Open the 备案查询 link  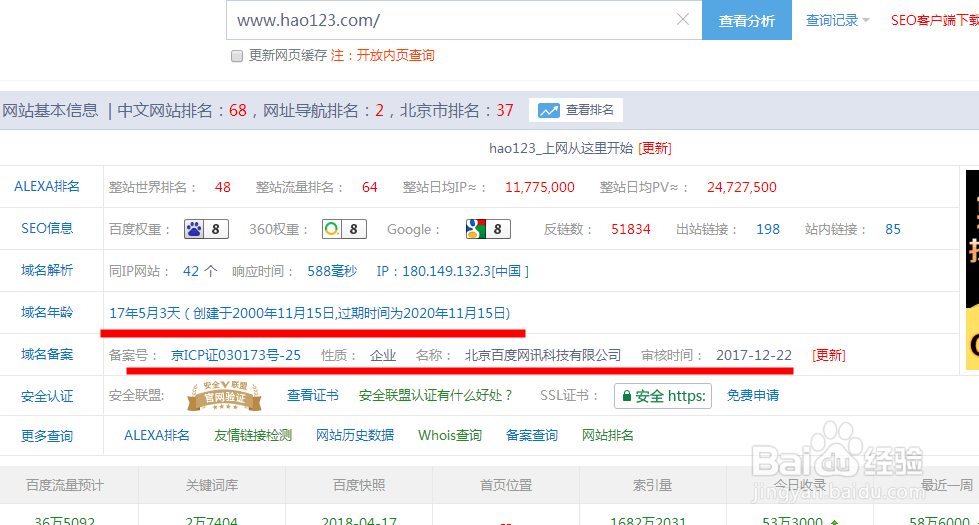(x=531, y=435)
